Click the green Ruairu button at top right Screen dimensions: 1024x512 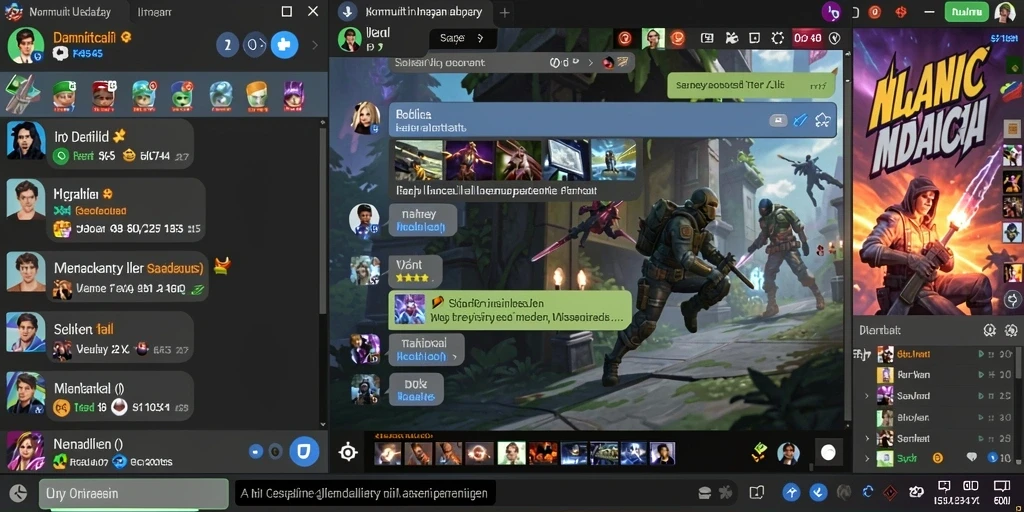(x=966, y=12)
